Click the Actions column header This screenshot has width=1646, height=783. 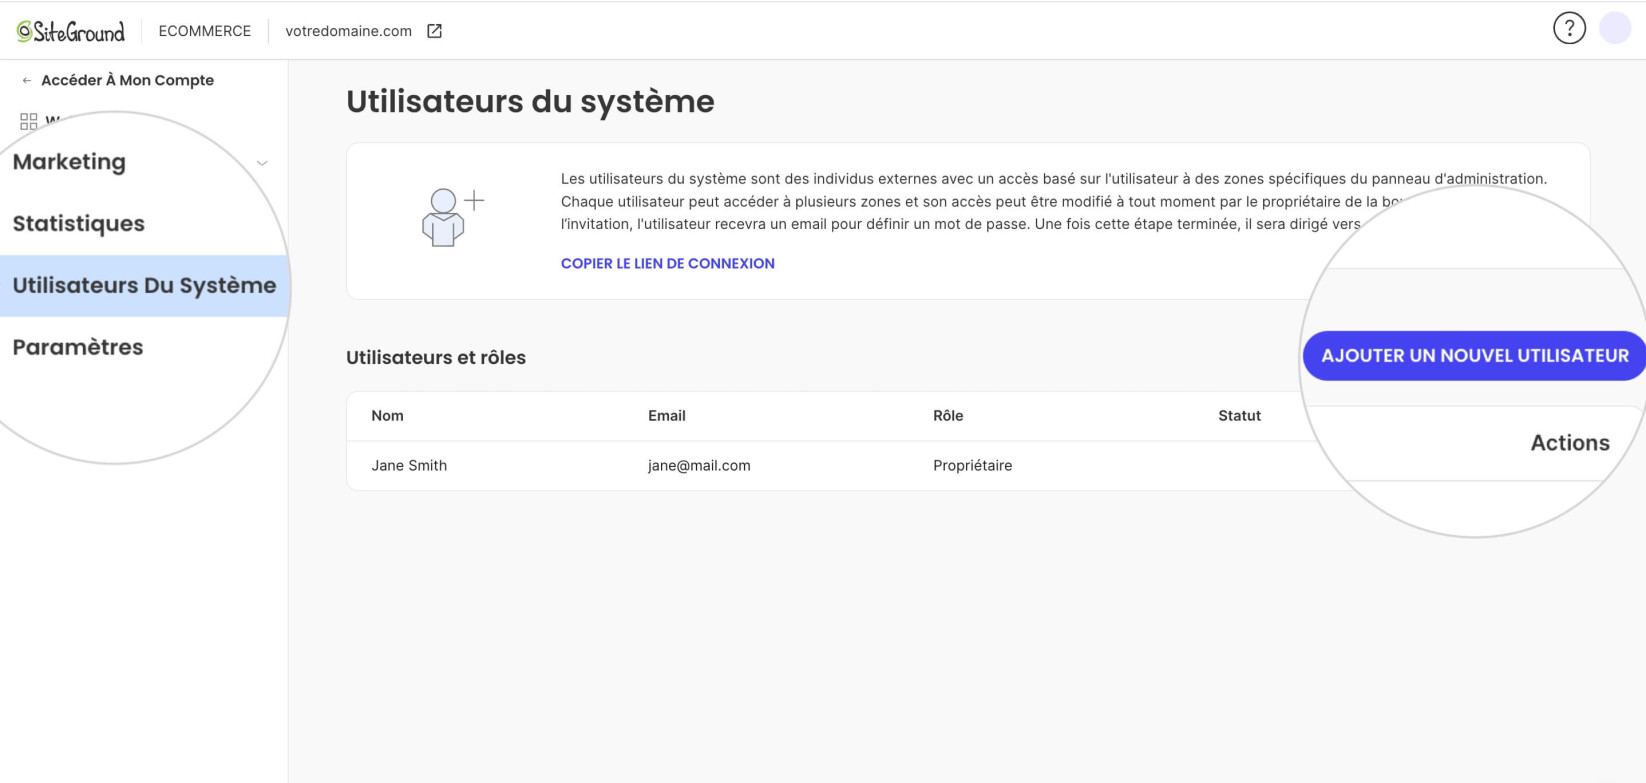(x=1570, y=443)
